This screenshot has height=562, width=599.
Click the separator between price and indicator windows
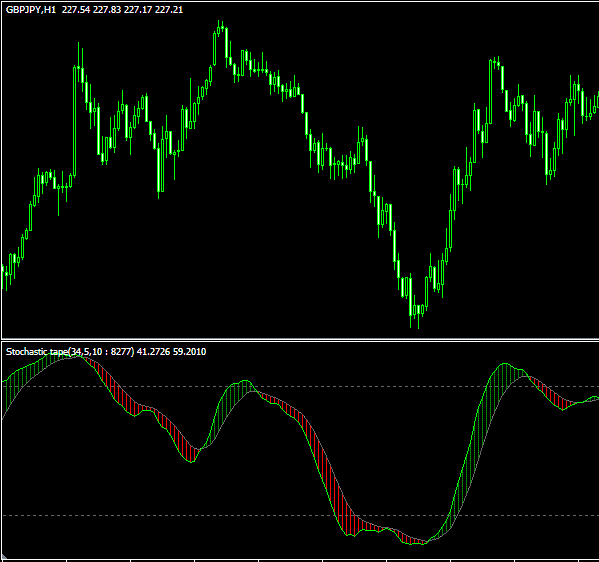click(x=300, y=340)
